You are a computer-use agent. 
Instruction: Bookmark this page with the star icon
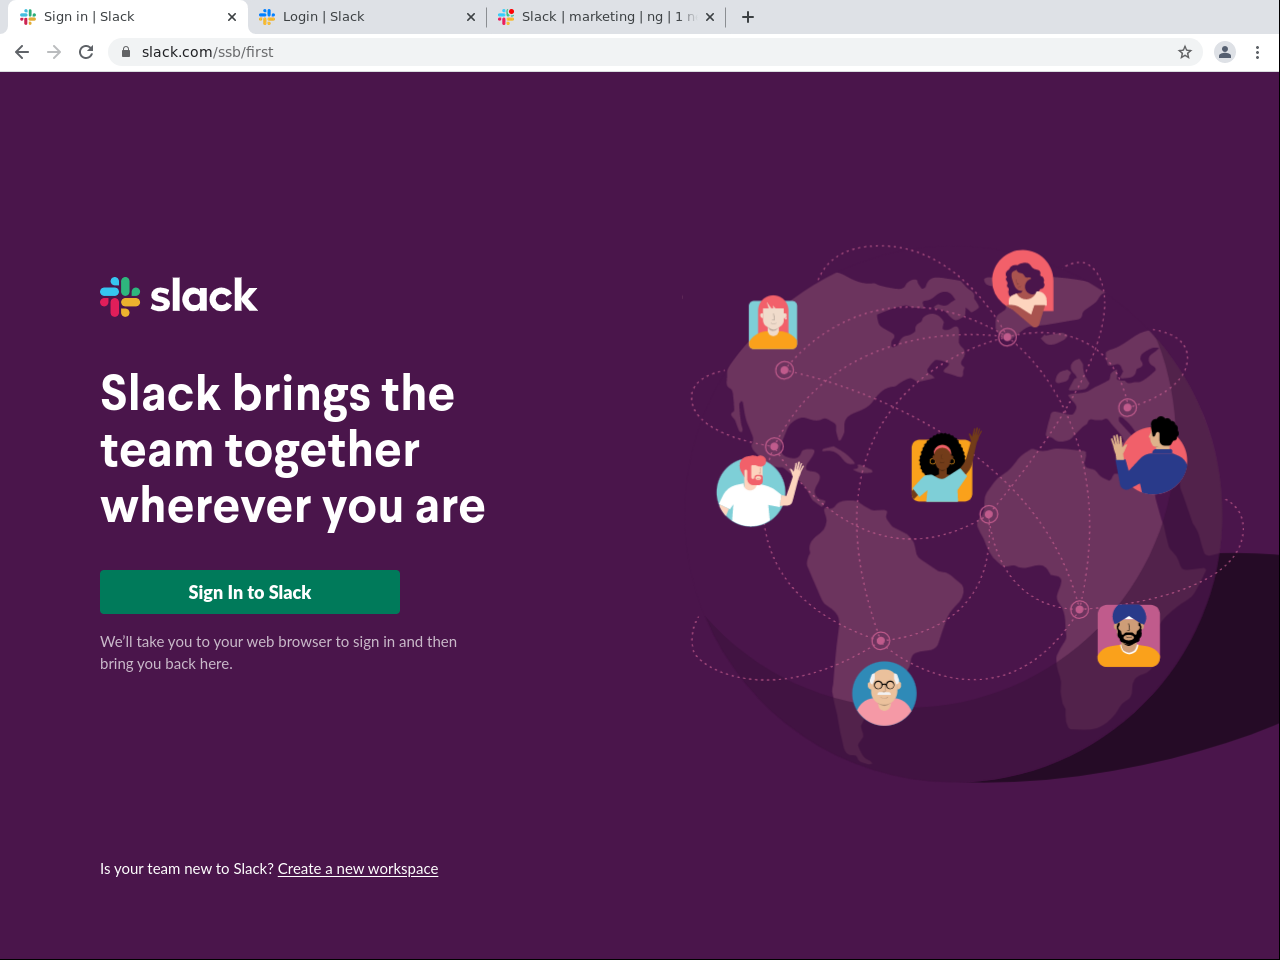(1185, 52)
